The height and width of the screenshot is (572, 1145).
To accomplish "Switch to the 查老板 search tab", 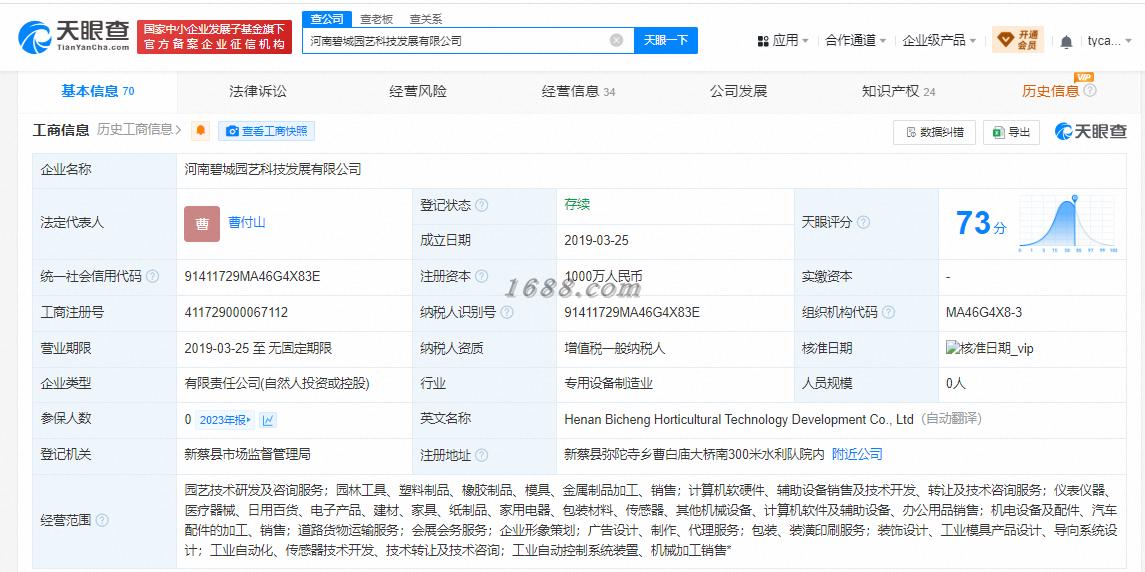I will pos(377,20).
